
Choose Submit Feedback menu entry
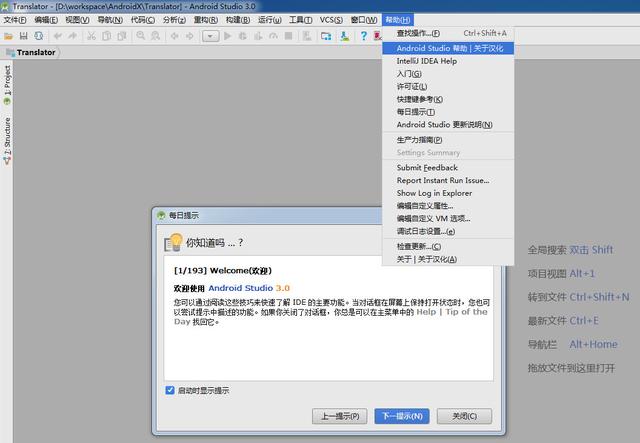[448, 167]
